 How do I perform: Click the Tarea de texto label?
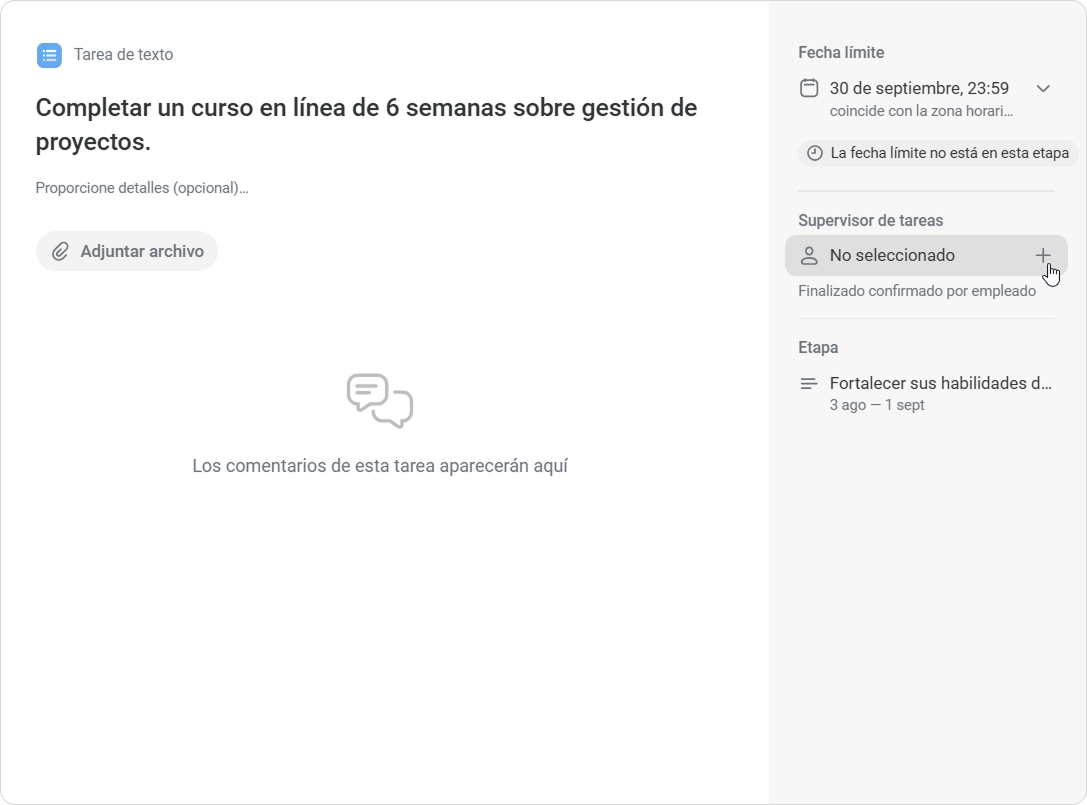click(x=123, y=55)
